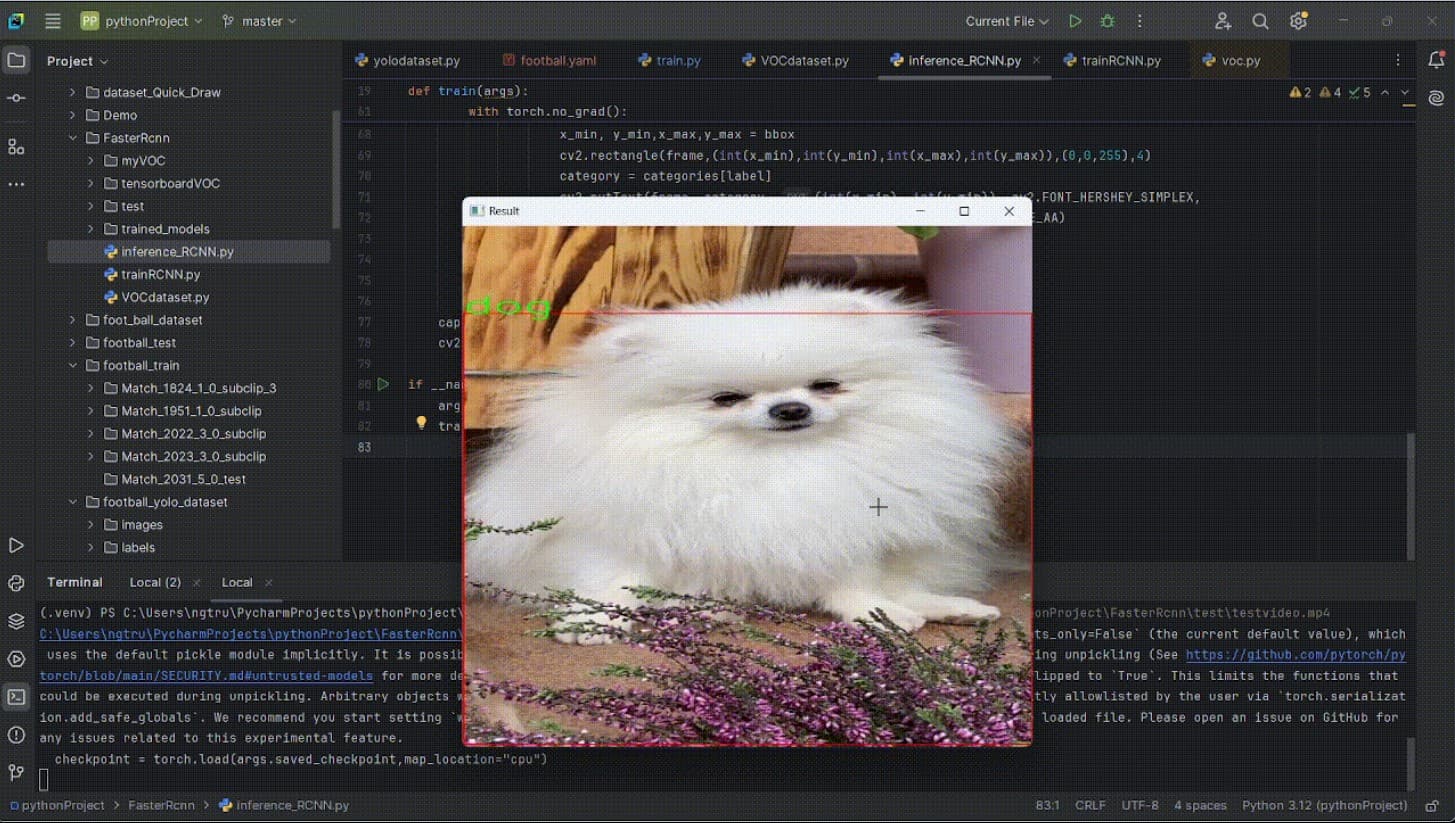
Task: Open Git tool window in left sidebar
Action: tap(16, 772)
